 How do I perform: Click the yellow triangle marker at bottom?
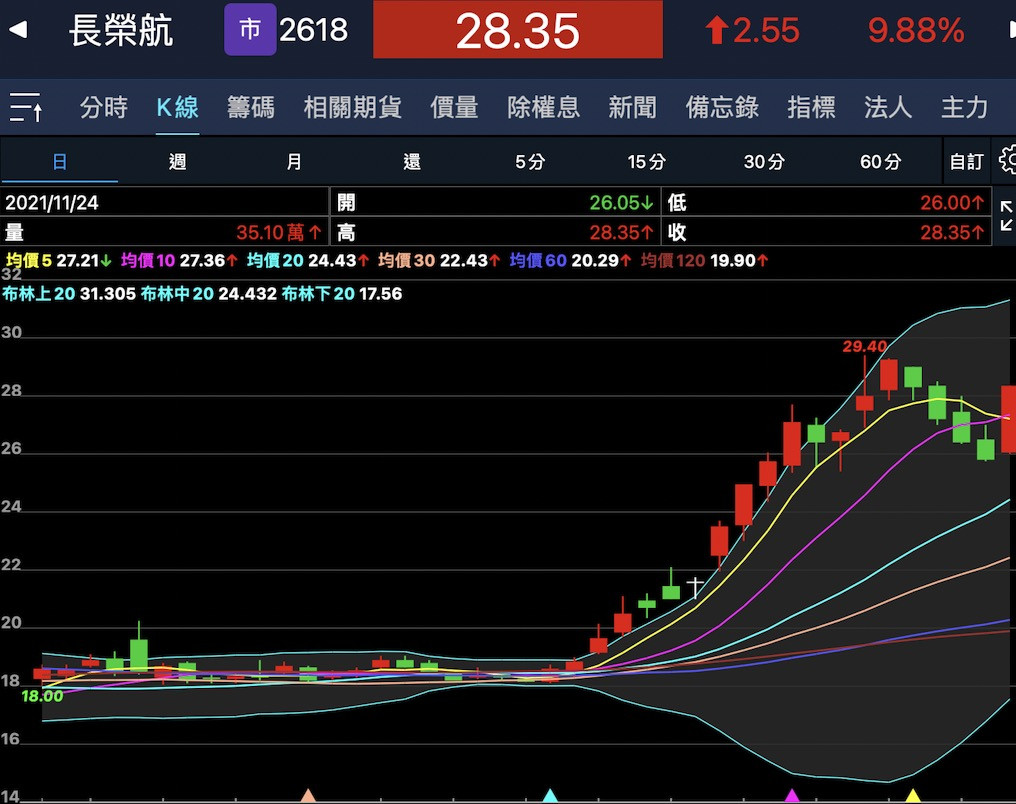coord(912,795)
